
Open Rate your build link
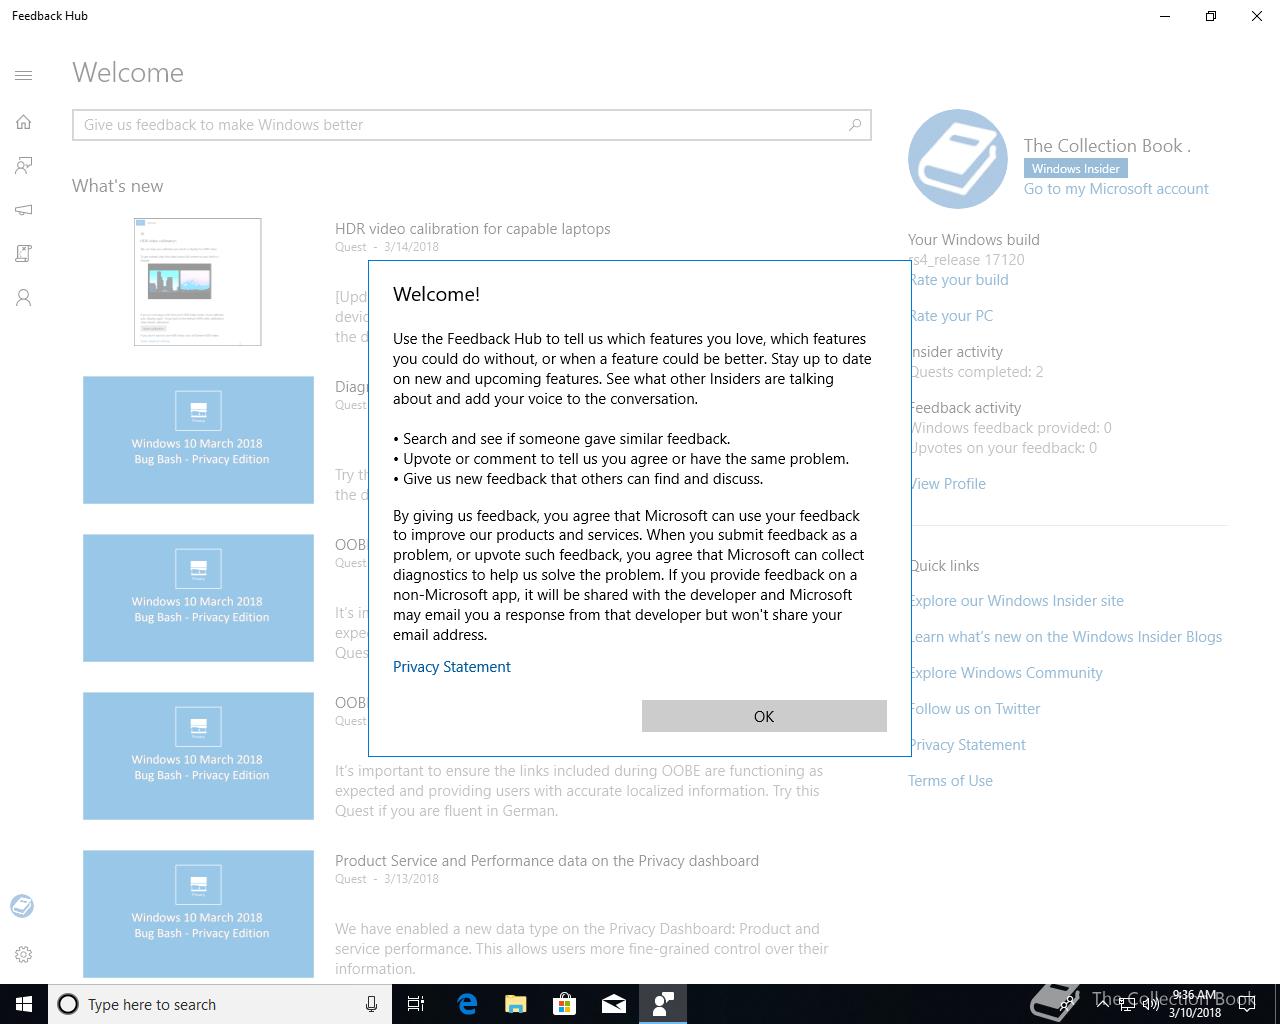point(959,280)
